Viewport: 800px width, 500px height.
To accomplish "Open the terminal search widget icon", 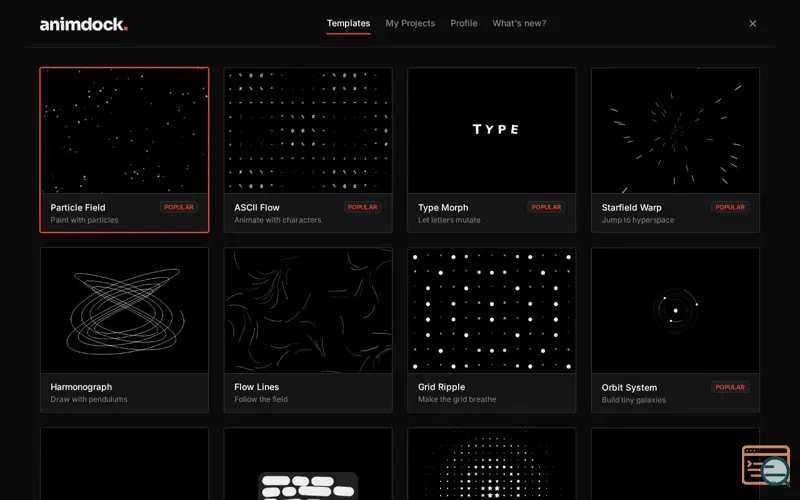I will click(x=766, y=465).
